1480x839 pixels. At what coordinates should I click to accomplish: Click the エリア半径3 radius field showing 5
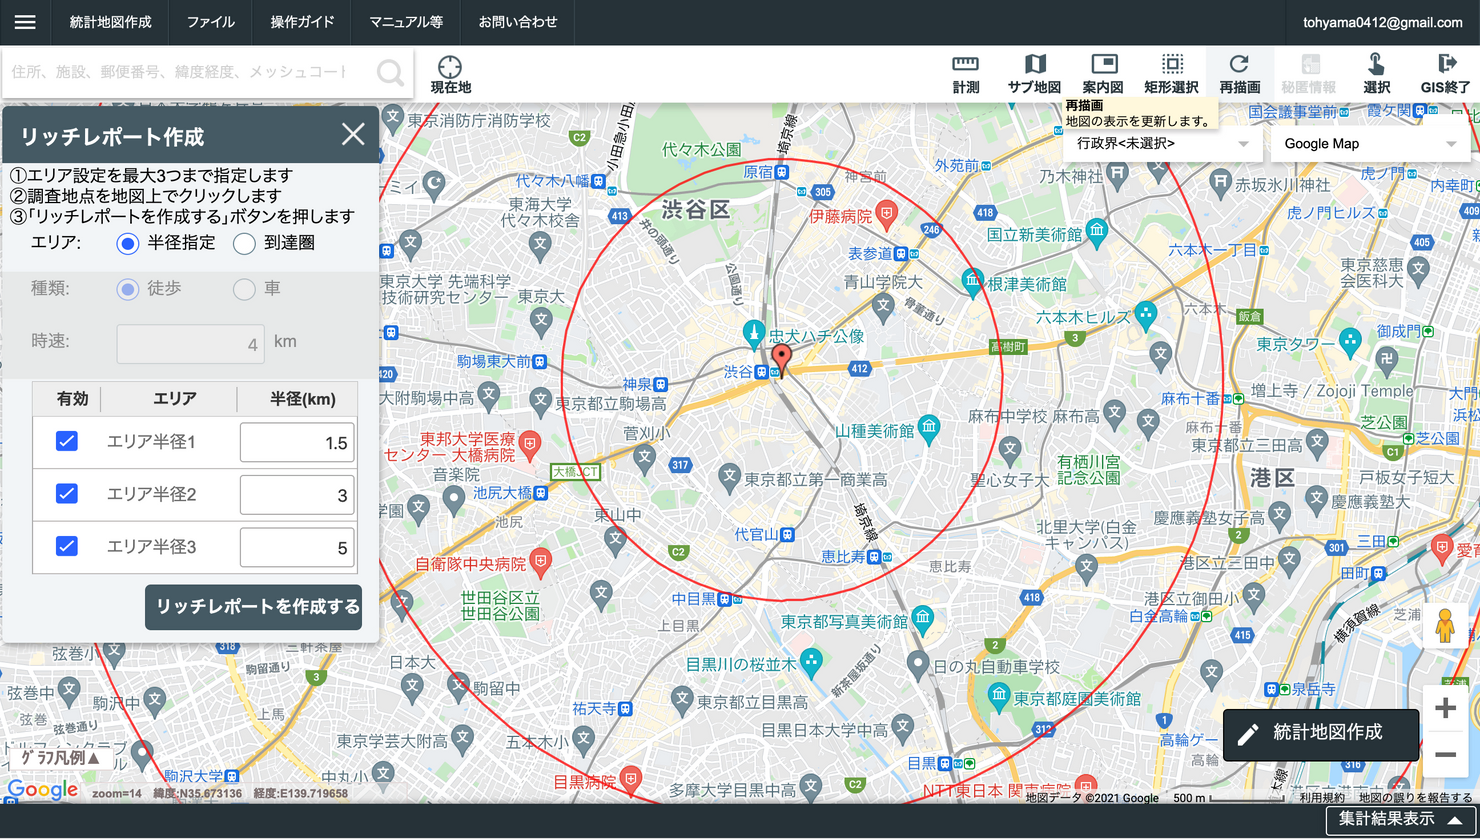click(297, 547)
